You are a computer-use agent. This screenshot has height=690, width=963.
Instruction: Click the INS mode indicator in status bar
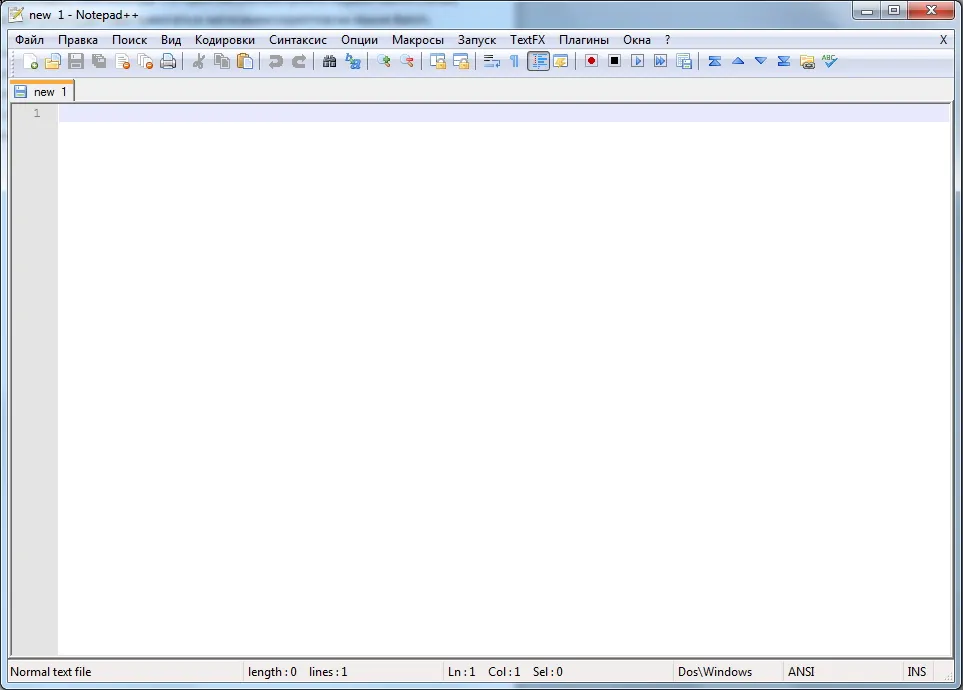916,672
